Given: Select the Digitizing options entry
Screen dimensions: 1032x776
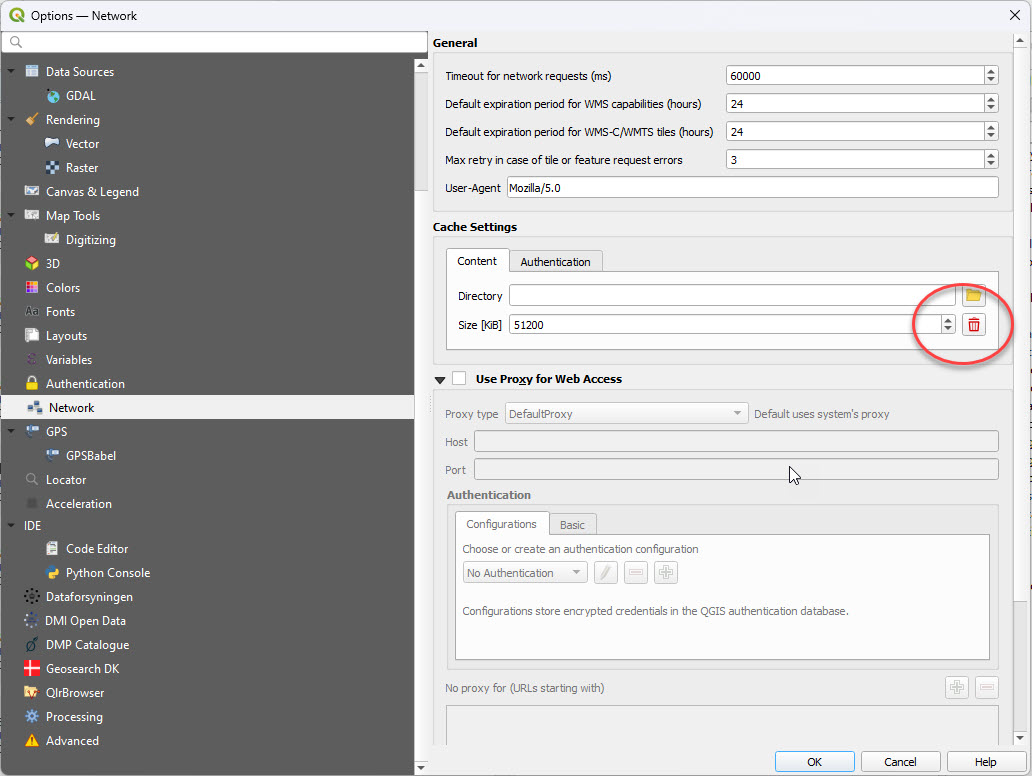Looking at the screenshot, I should (x=90, y=240).
